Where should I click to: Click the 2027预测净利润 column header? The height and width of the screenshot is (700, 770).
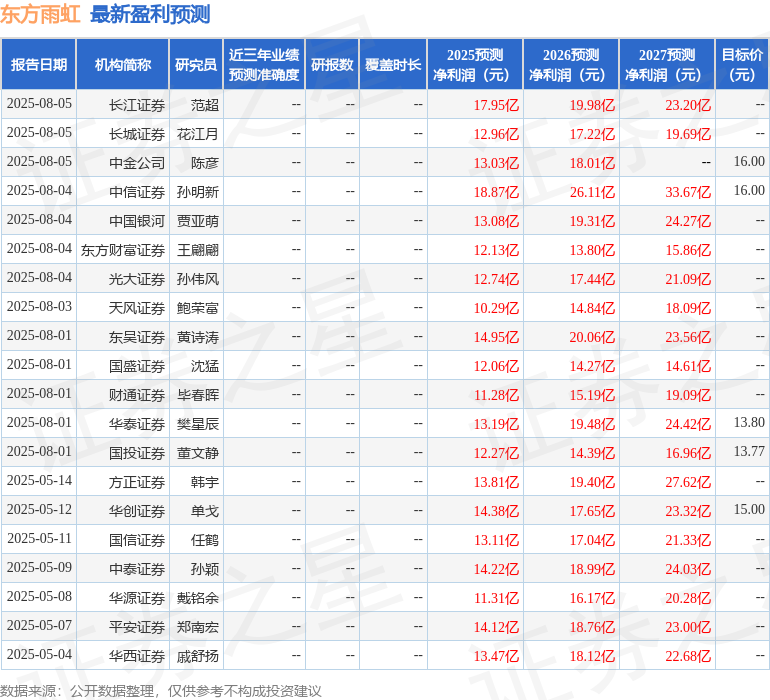667,64
